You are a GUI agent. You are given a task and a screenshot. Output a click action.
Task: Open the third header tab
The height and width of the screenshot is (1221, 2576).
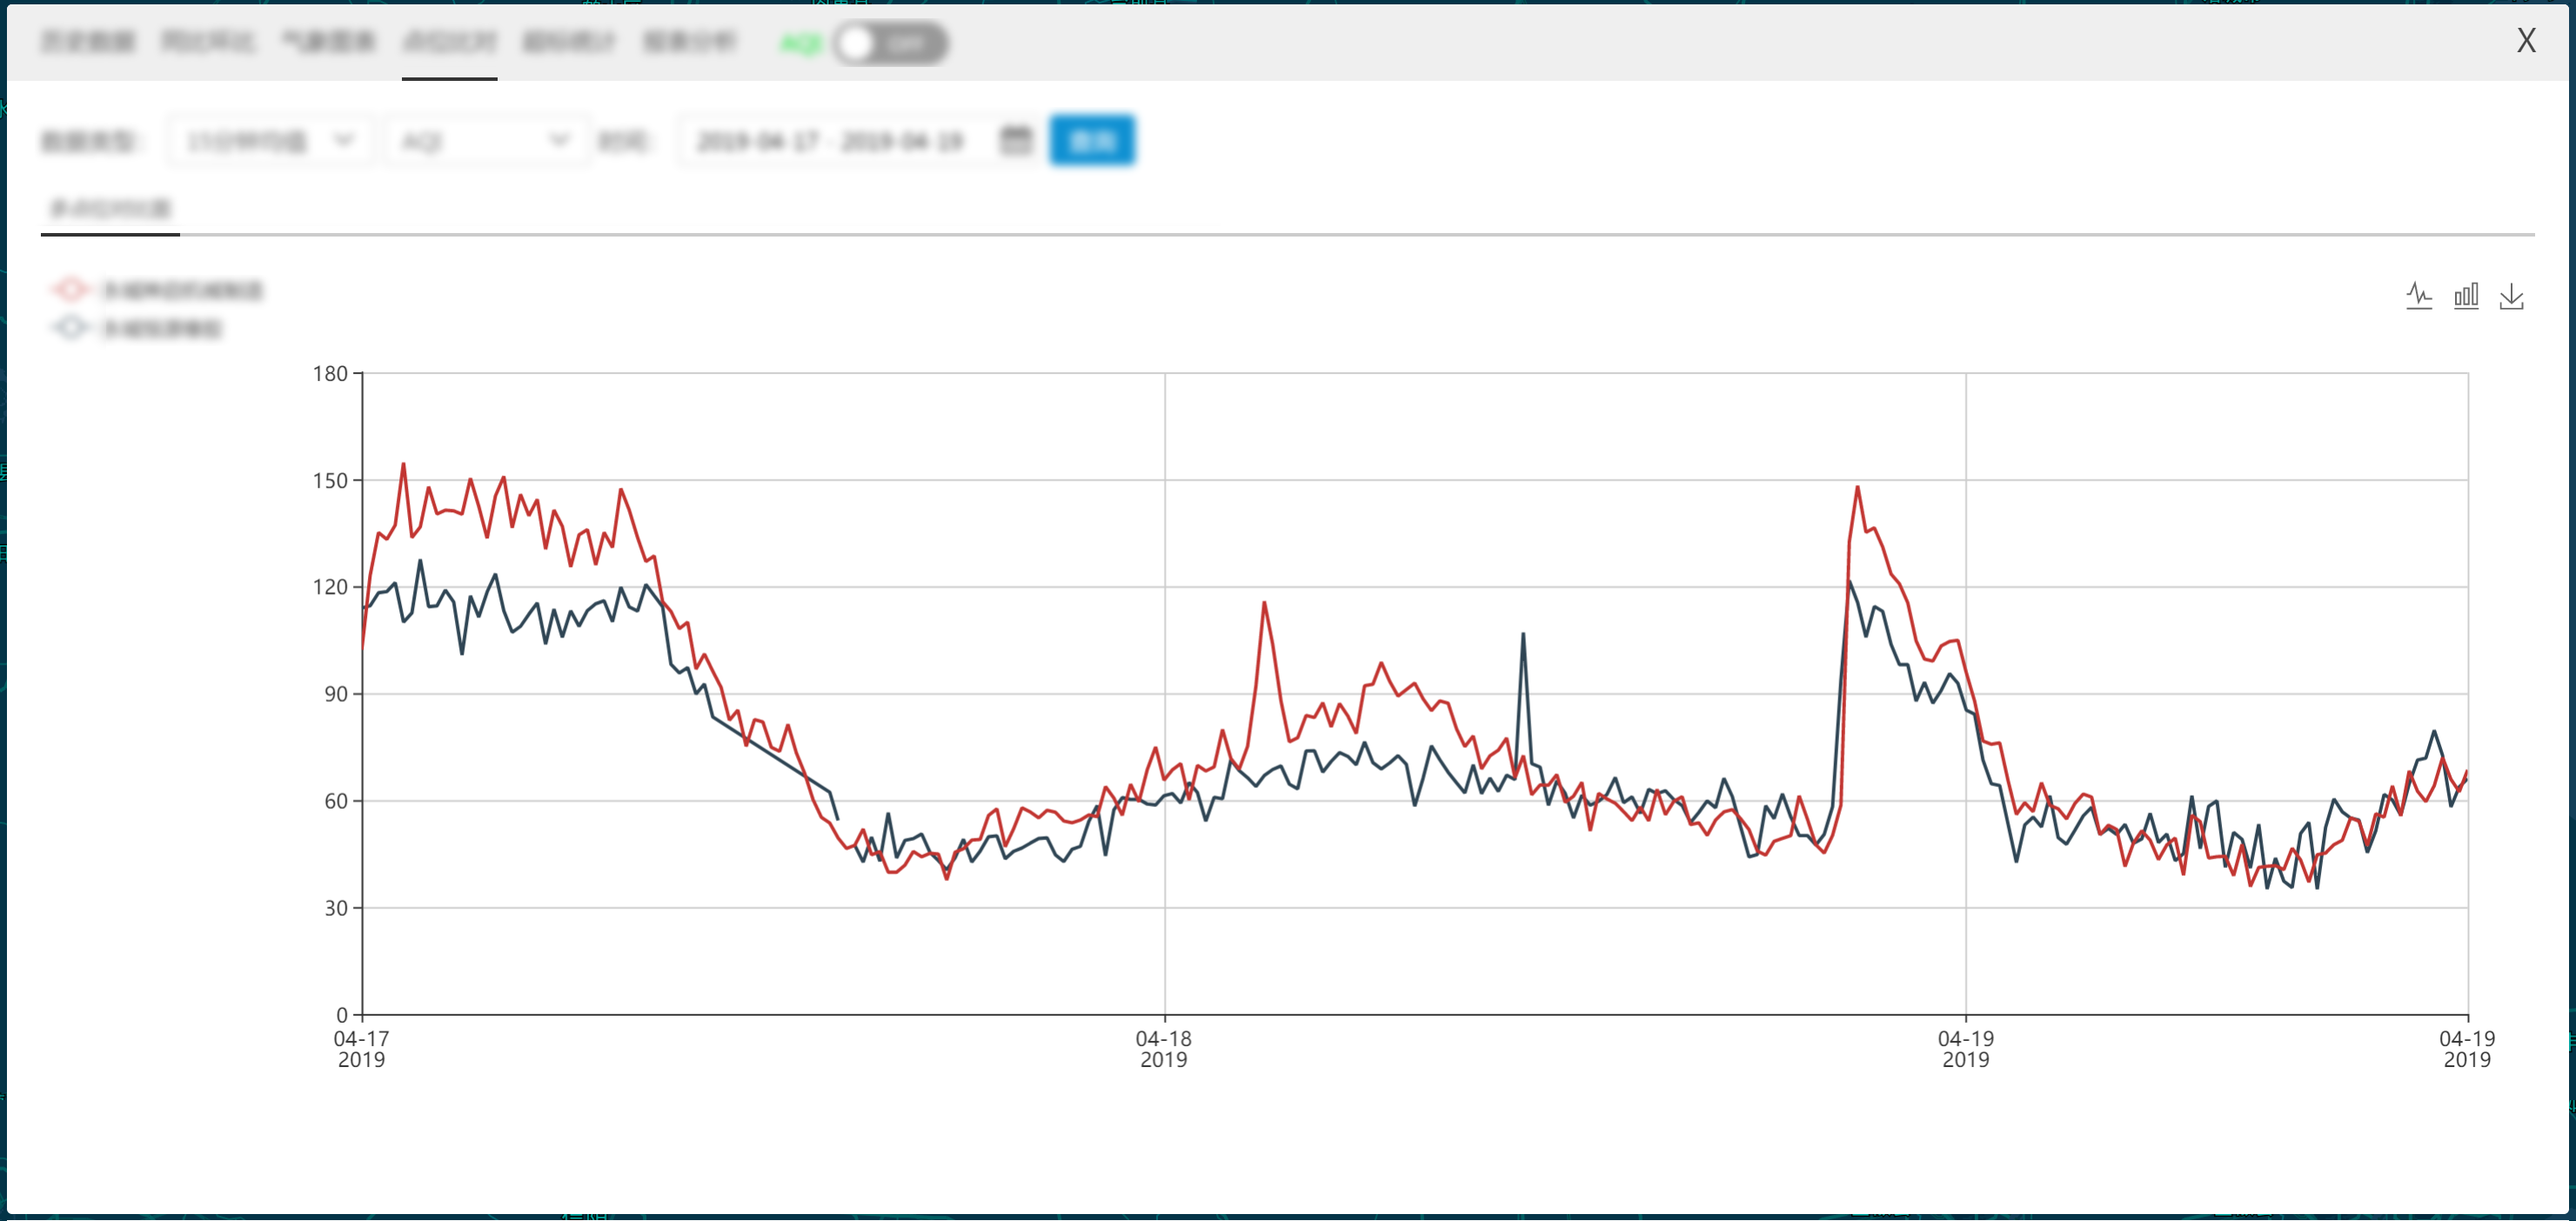tap(328, 41)
